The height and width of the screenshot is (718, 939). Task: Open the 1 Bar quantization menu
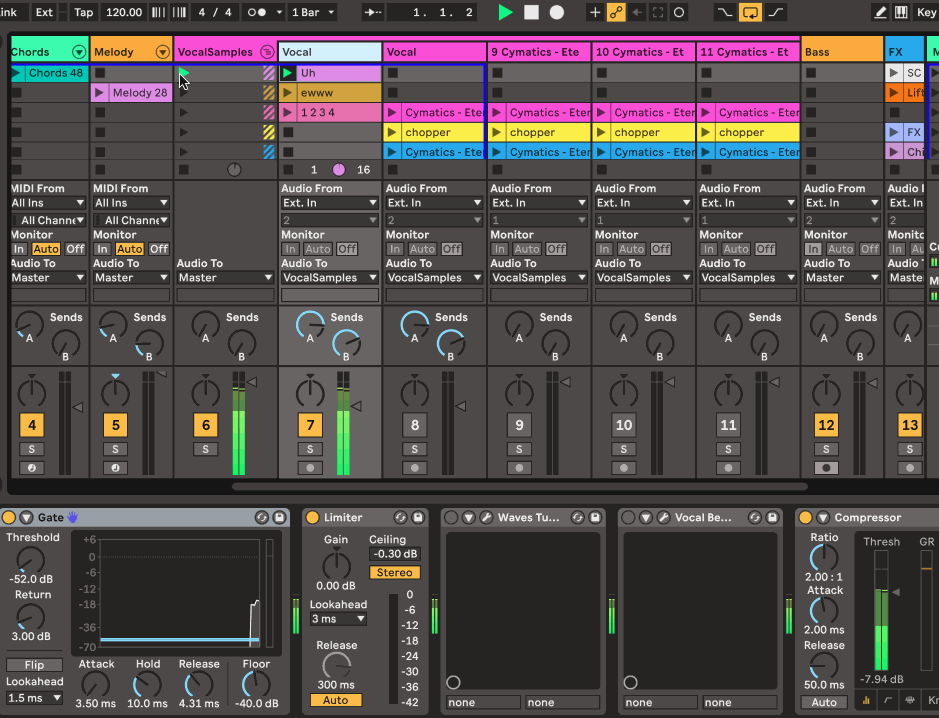(313, 12)
